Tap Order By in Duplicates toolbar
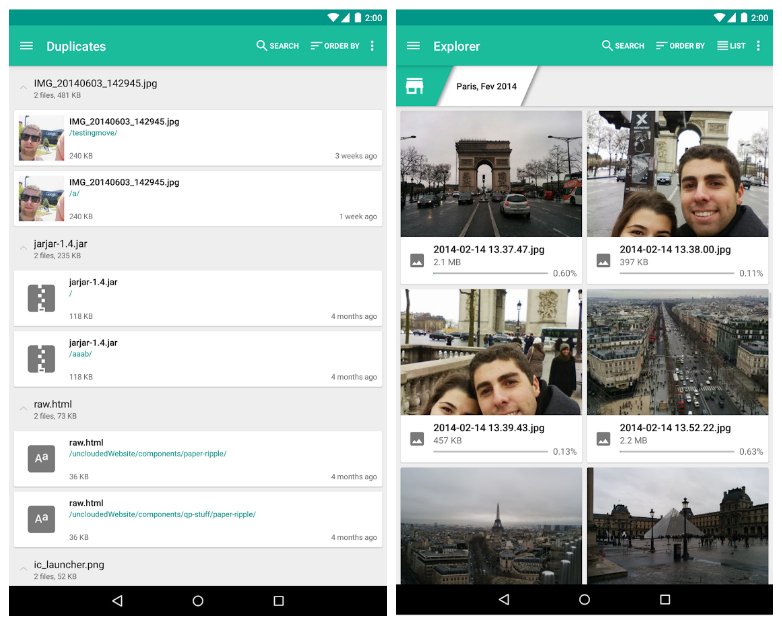782x625 pixels. pos(335,46)
